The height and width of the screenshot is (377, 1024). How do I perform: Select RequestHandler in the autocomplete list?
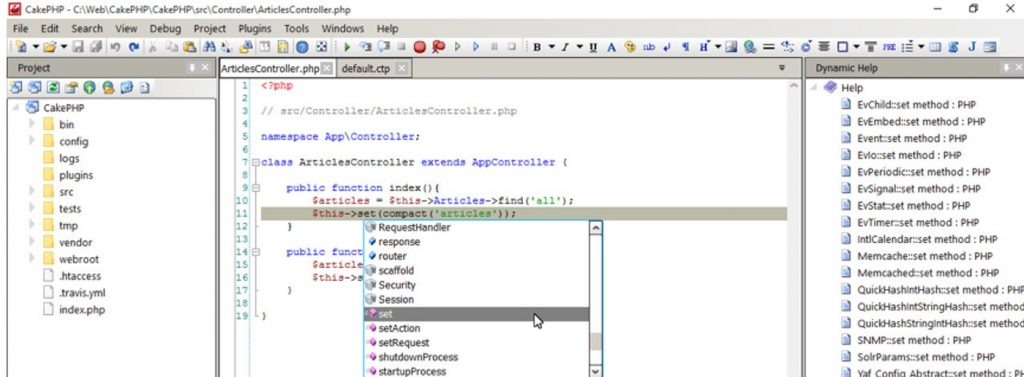(x=477, y=227)
